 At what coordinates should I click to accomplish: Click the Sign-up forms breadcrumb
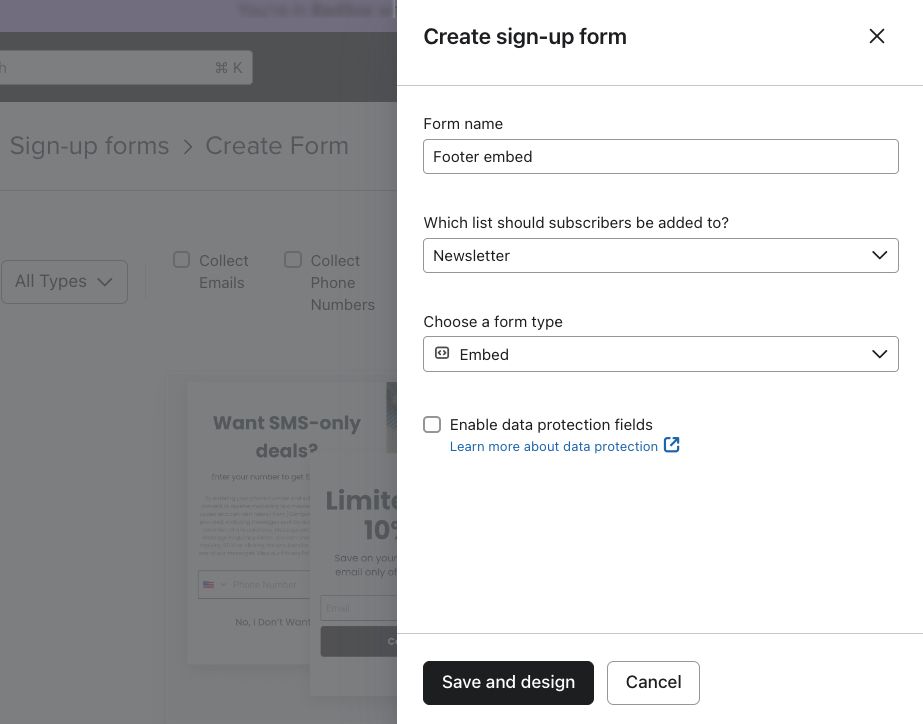point(89,146)
